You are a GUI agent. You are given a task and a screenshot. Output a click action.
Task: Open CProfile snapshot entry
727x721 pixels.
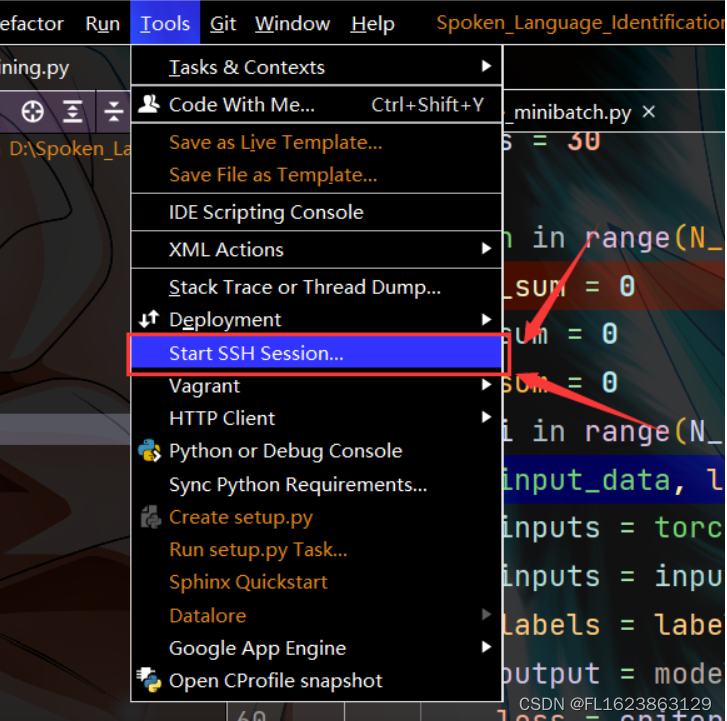317,681
